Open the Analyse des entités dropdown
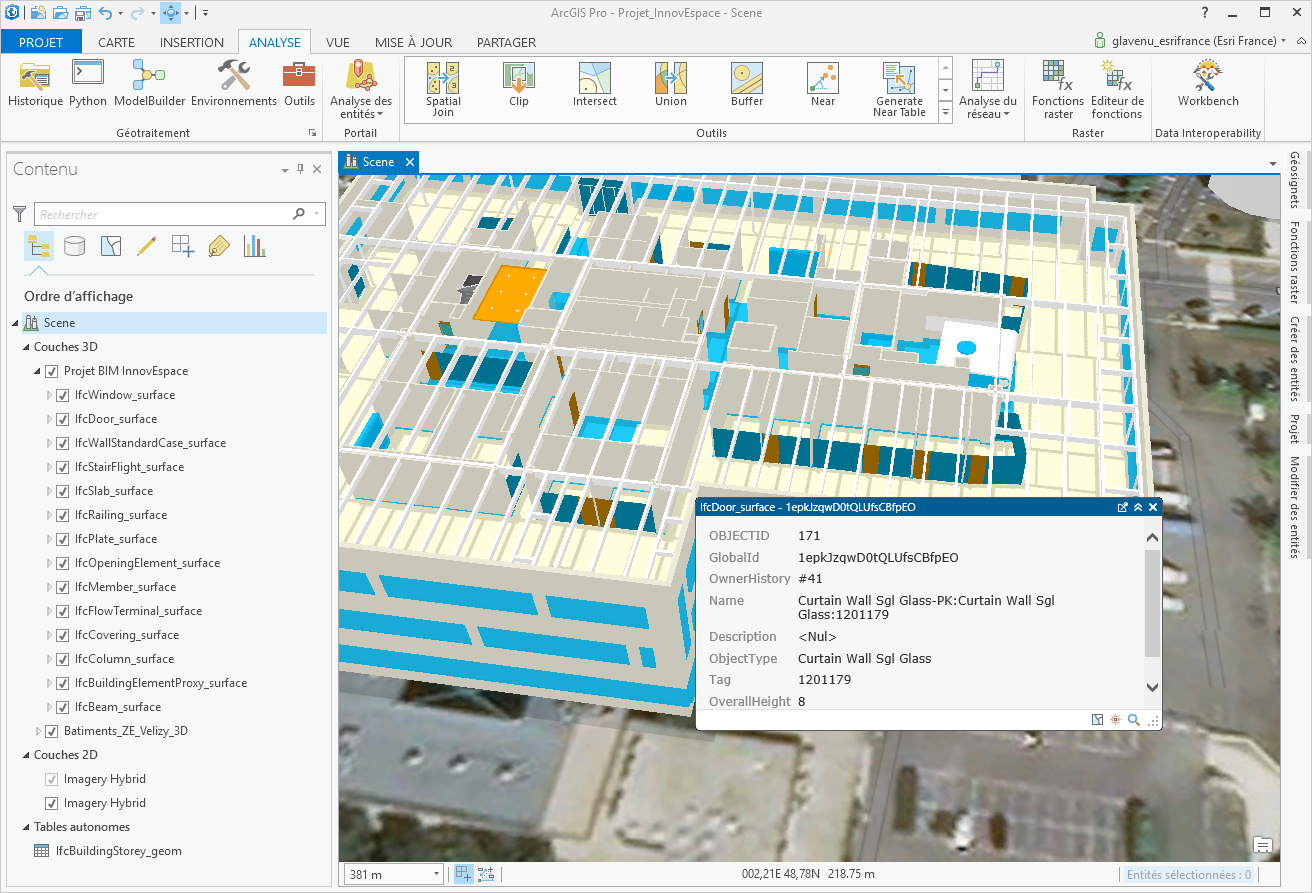 coord(361,89)
